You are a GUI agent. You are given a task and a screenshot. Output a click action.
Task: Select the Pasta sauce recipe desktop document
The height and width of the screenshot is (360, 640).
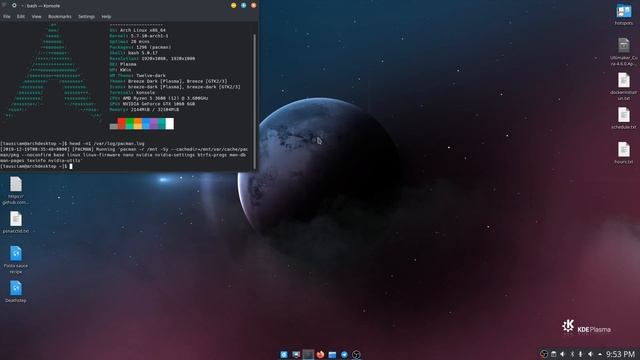coord(16,260)
